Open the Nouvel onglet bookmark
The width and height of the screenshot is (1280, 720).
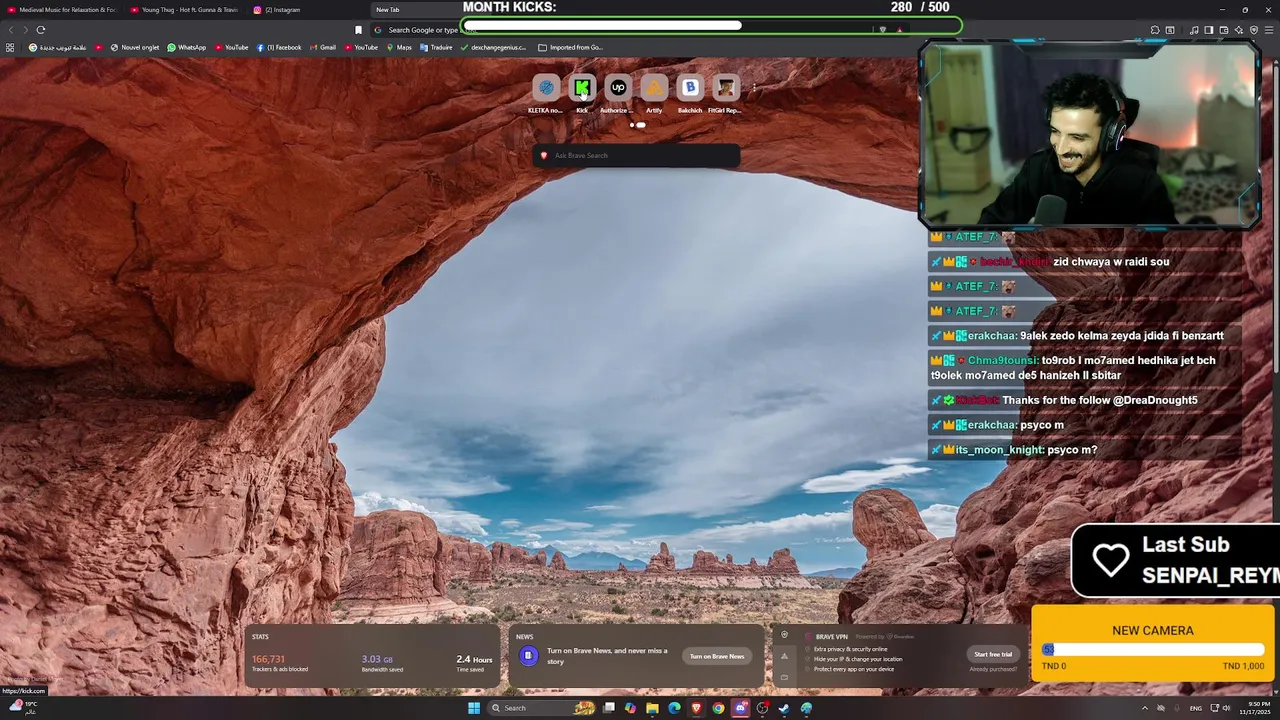(x=135, y=47)
